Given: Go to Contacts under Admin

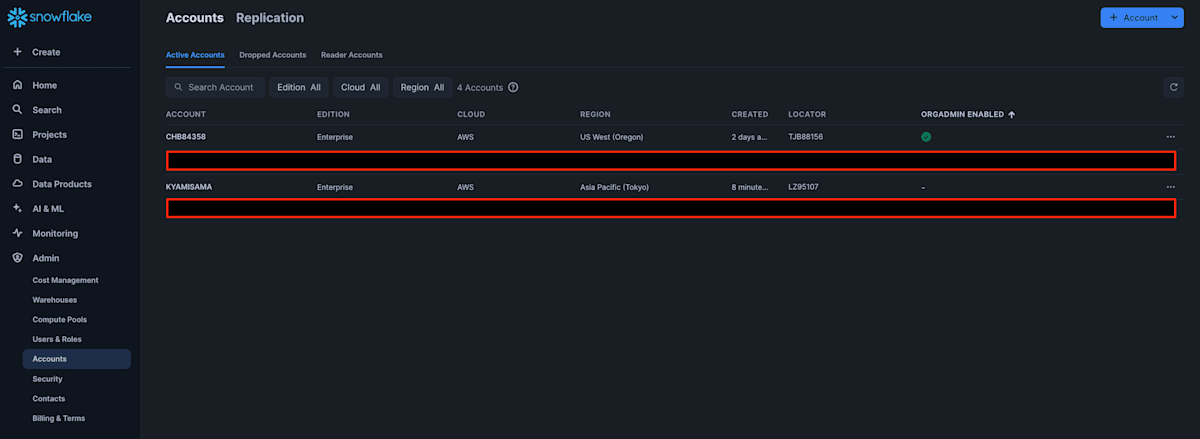Looking at the screenshot, I should pyautogui.click(x=49, y=399).
